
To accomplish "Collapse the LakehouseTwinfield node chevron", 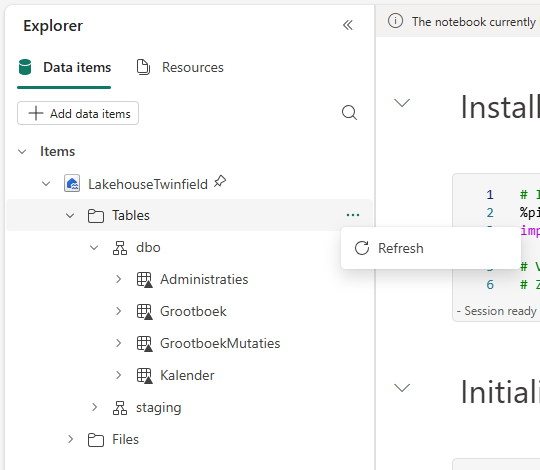I will pos(46,184).
